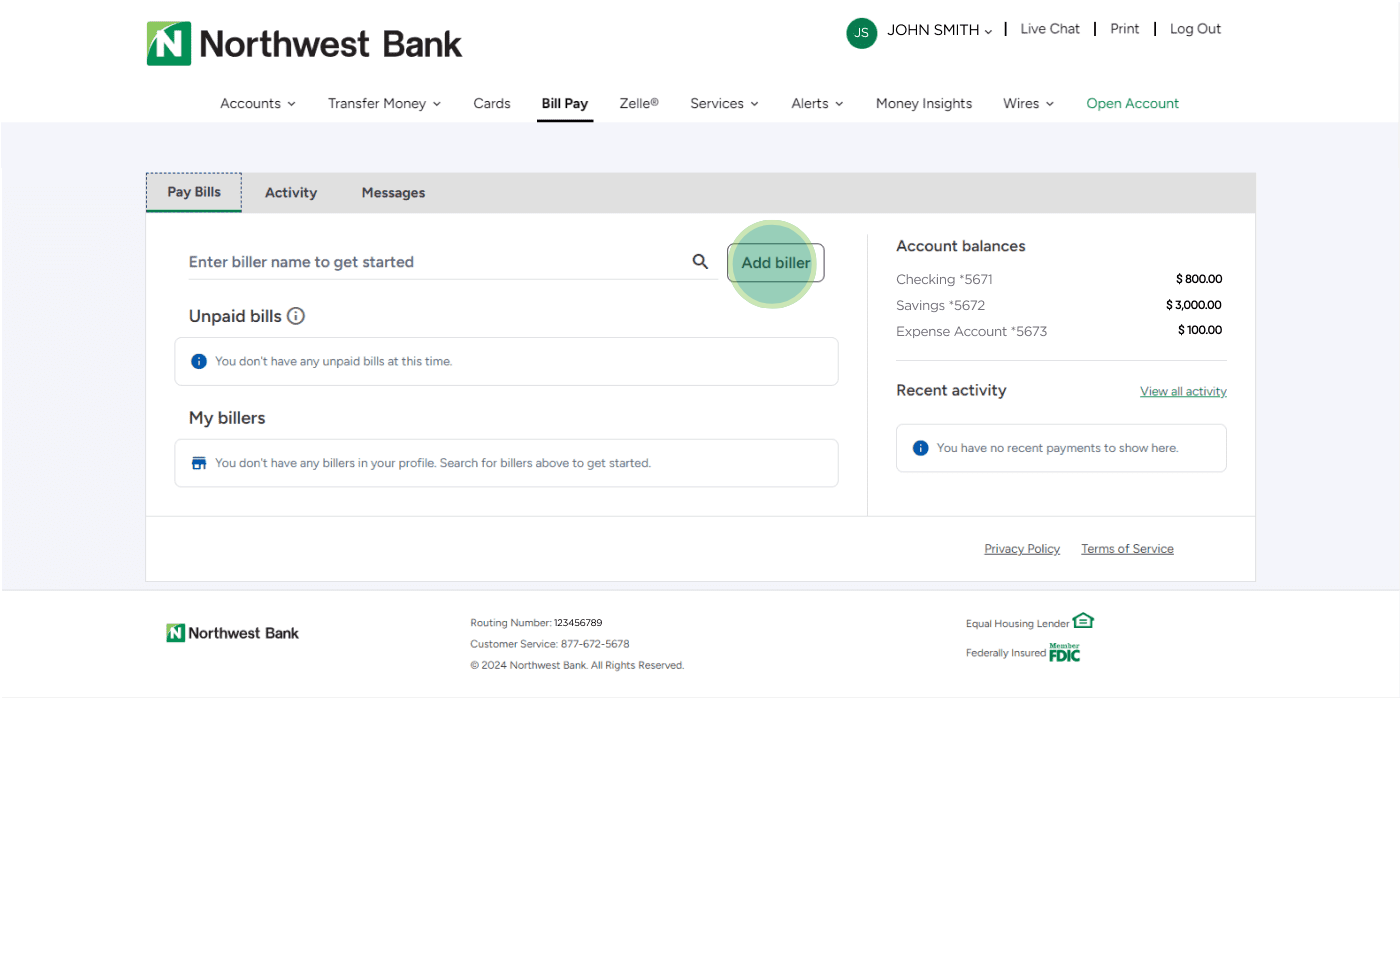Click the JS user avatar icon
This screenshot has width=1400, height=972.
[861, 32]
